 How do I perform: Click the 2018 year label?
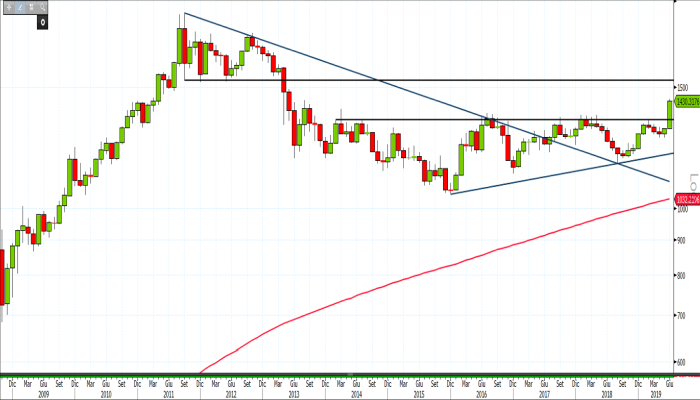coord(606,395)
